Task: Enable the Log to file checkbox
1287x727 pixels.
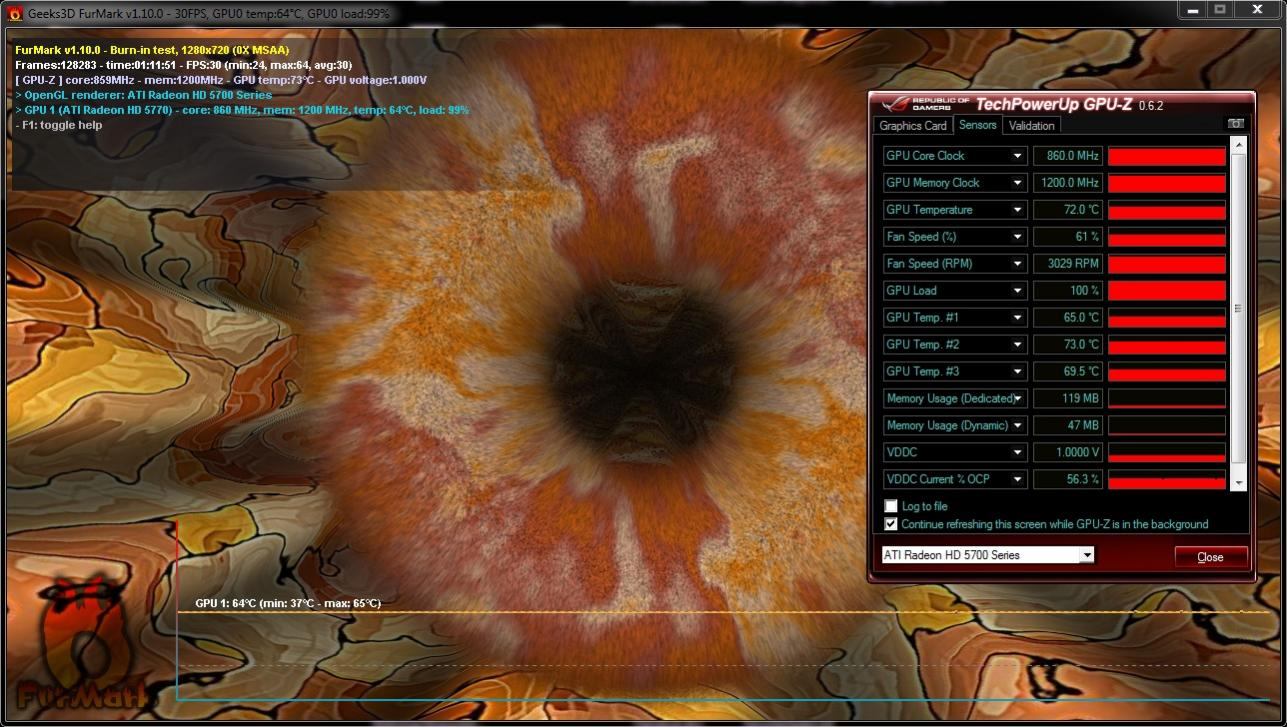Action: point(891,506)
